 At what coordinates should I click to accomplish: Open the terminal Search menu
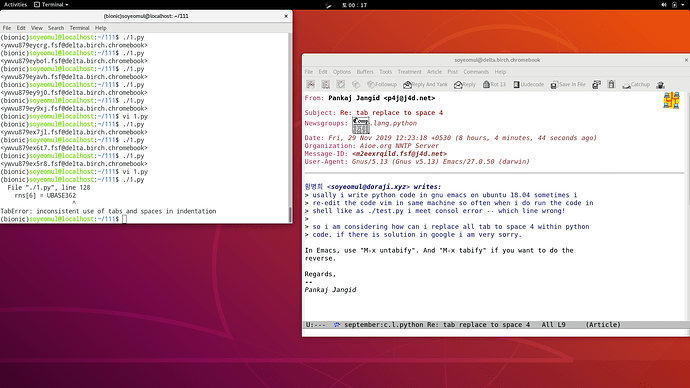[56, 28]
